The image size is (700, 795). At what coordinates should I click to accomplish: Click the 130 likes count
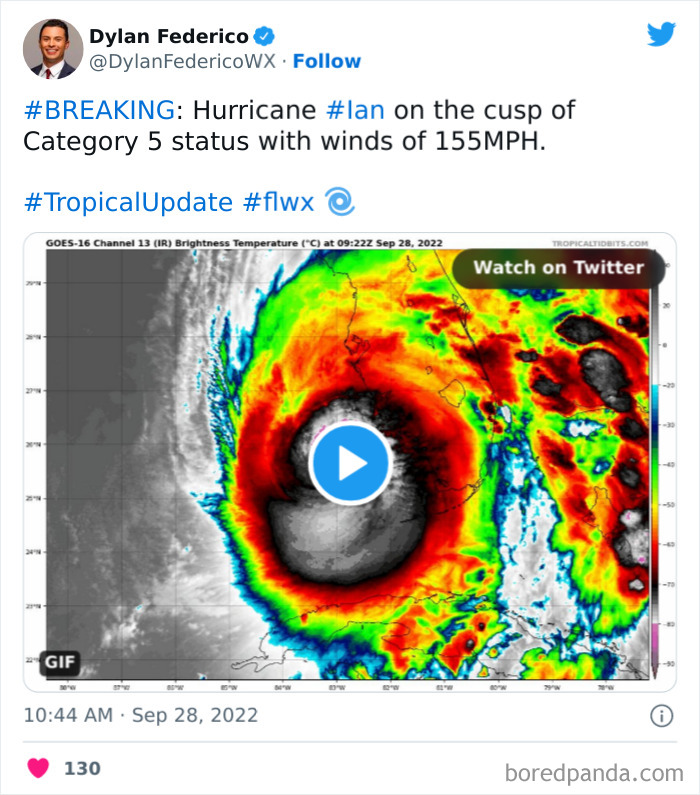coord(82,768)
